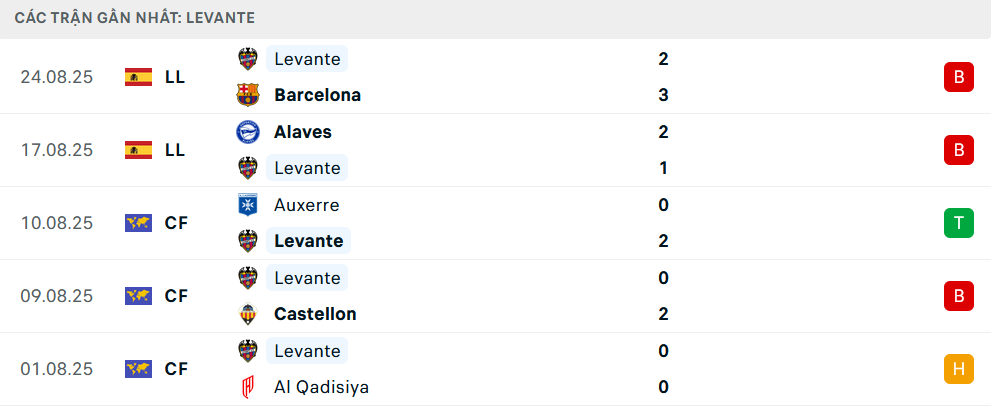The height and width of the screenshot is (407, 991).
Task: Click world friendly icon on 10.08.25 match
Action: coord(138,223)
